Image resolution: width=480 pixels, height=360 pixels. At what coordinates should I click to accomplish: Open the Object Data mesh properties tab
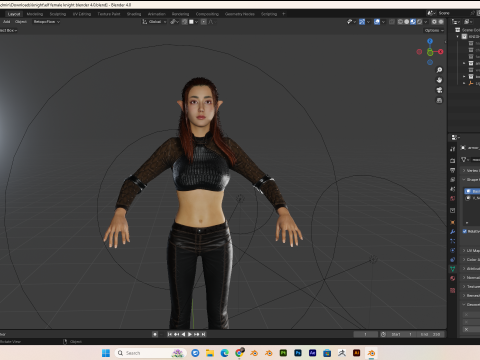click(452, 269)
